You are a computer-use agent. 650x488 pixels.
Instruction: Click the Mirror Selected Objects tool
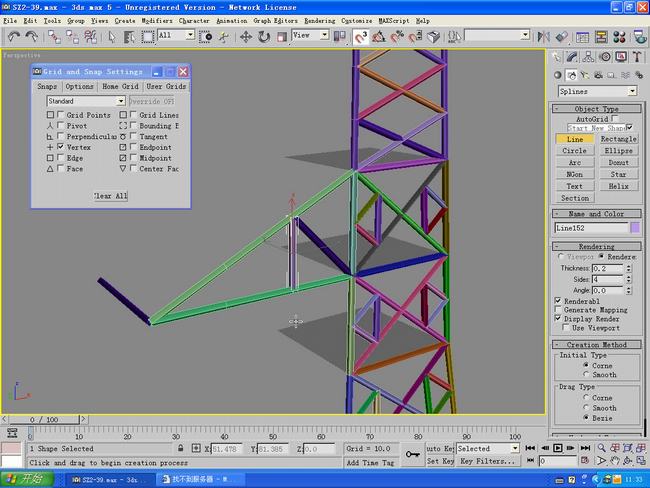tap(543, 37)
